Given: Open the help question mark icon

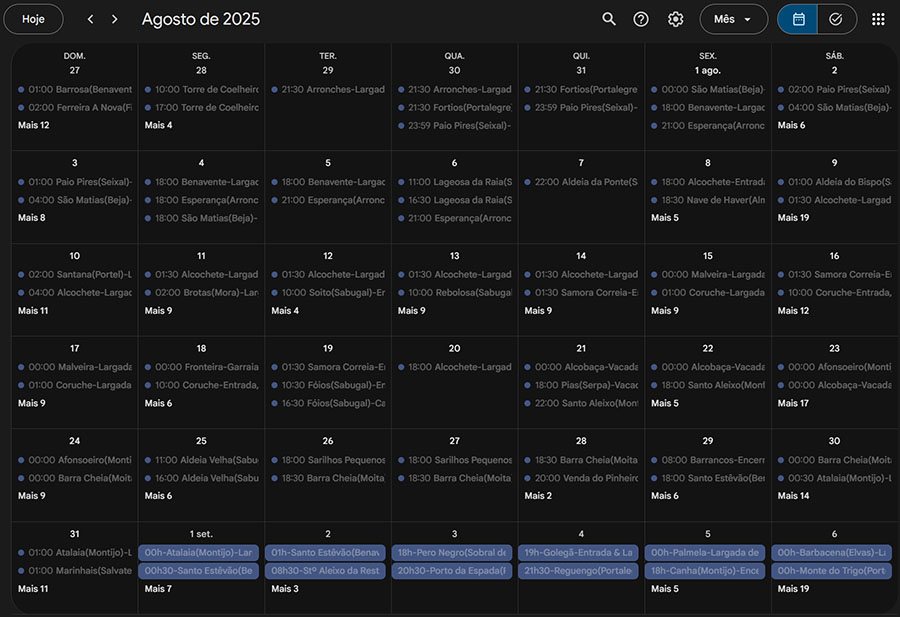Looking at the screenshot, I should click(641, 19).
